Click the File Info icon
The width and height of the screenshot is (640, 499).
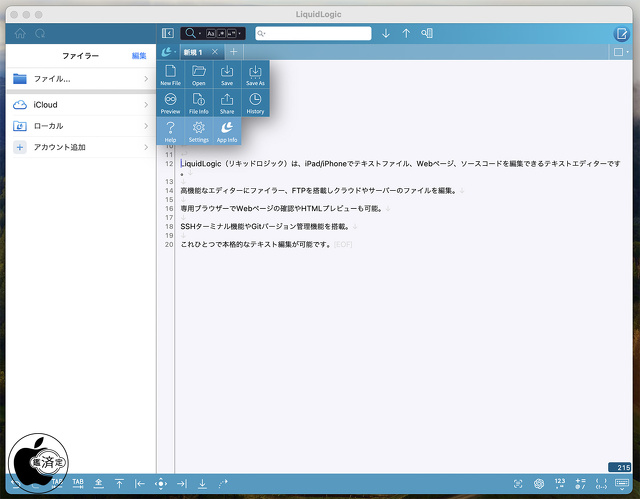199,103
